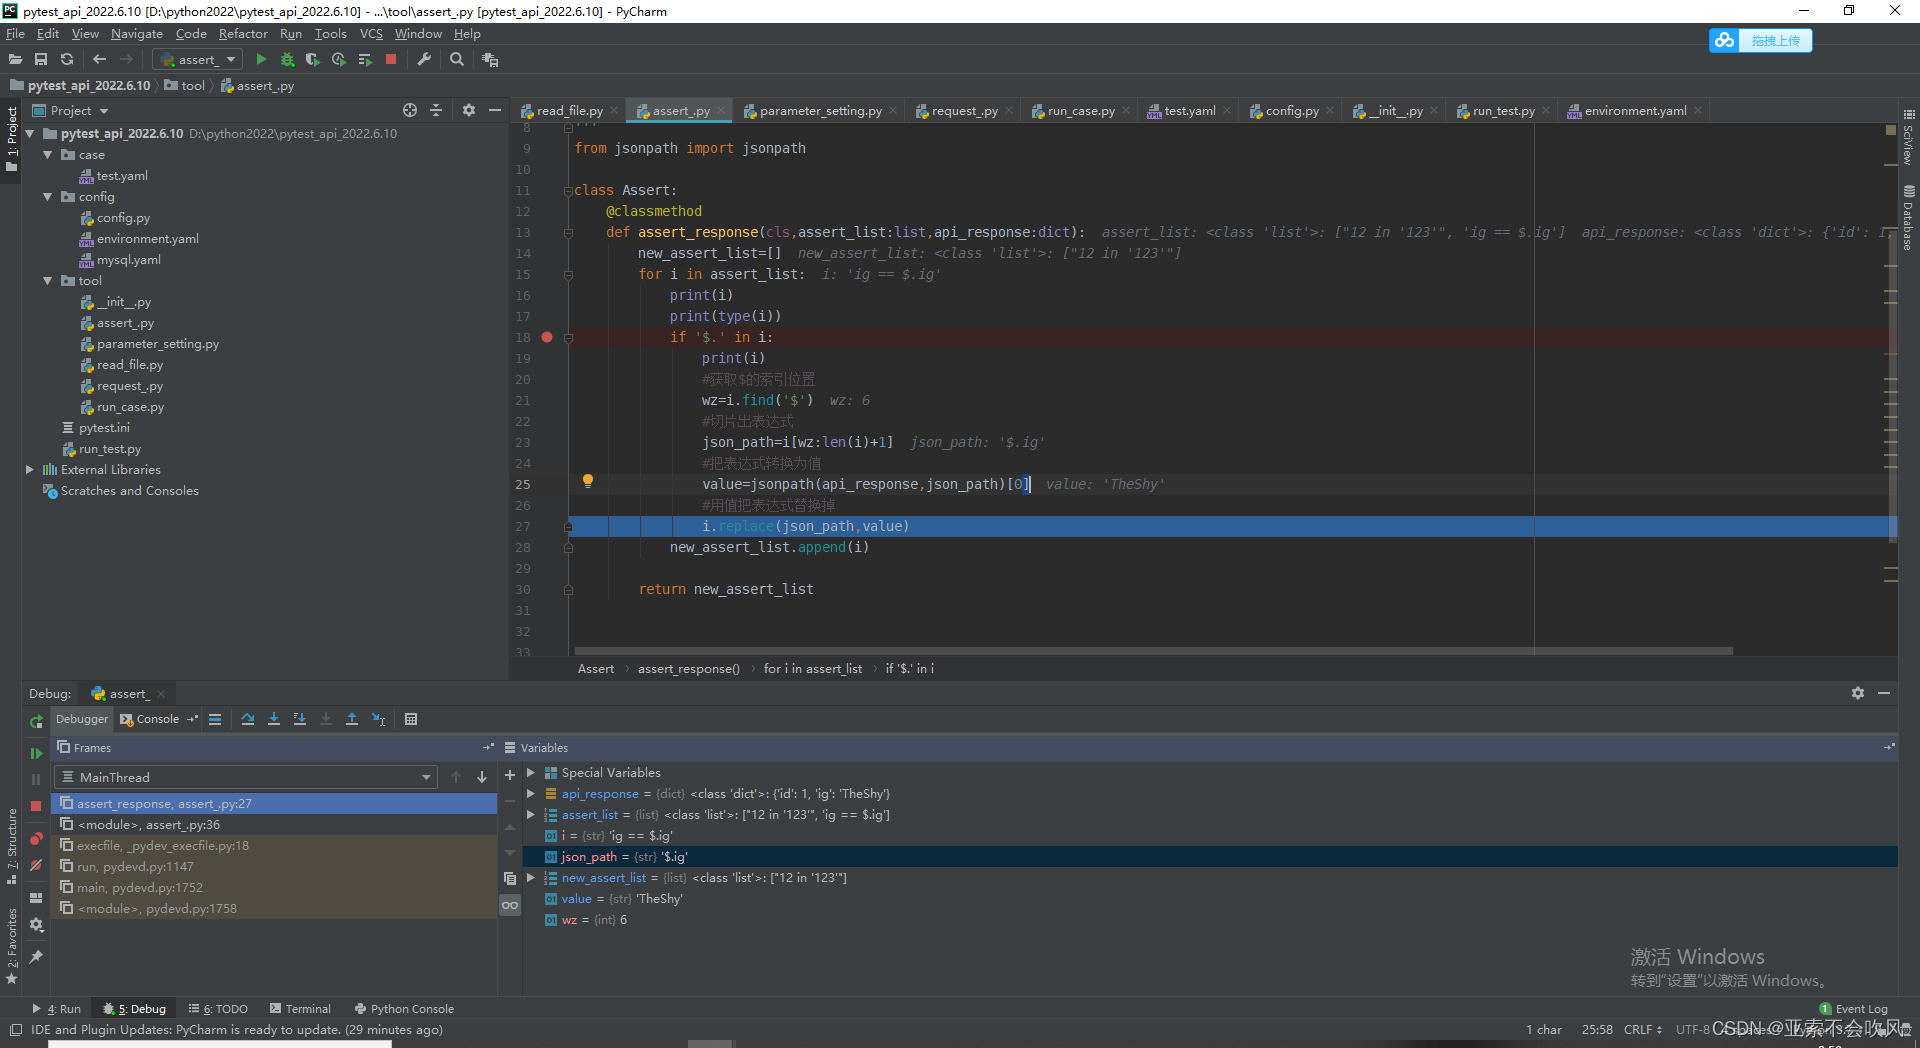This screenshot has height=1048, width=1920.
Task: Expand Special Variables node
Action: pos(531,773)
